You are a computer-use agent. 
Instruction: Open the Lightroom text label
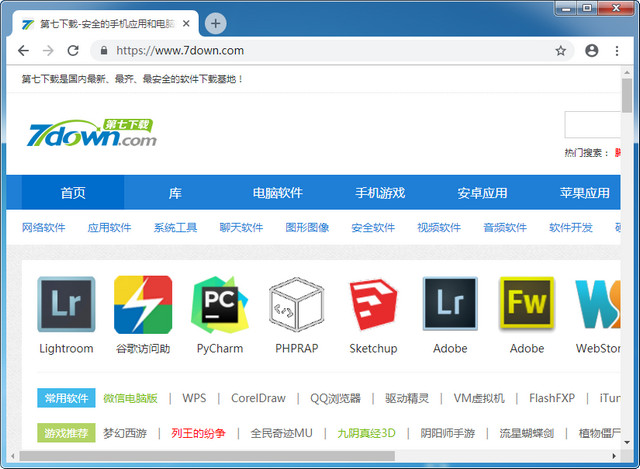tap(66, 349)
